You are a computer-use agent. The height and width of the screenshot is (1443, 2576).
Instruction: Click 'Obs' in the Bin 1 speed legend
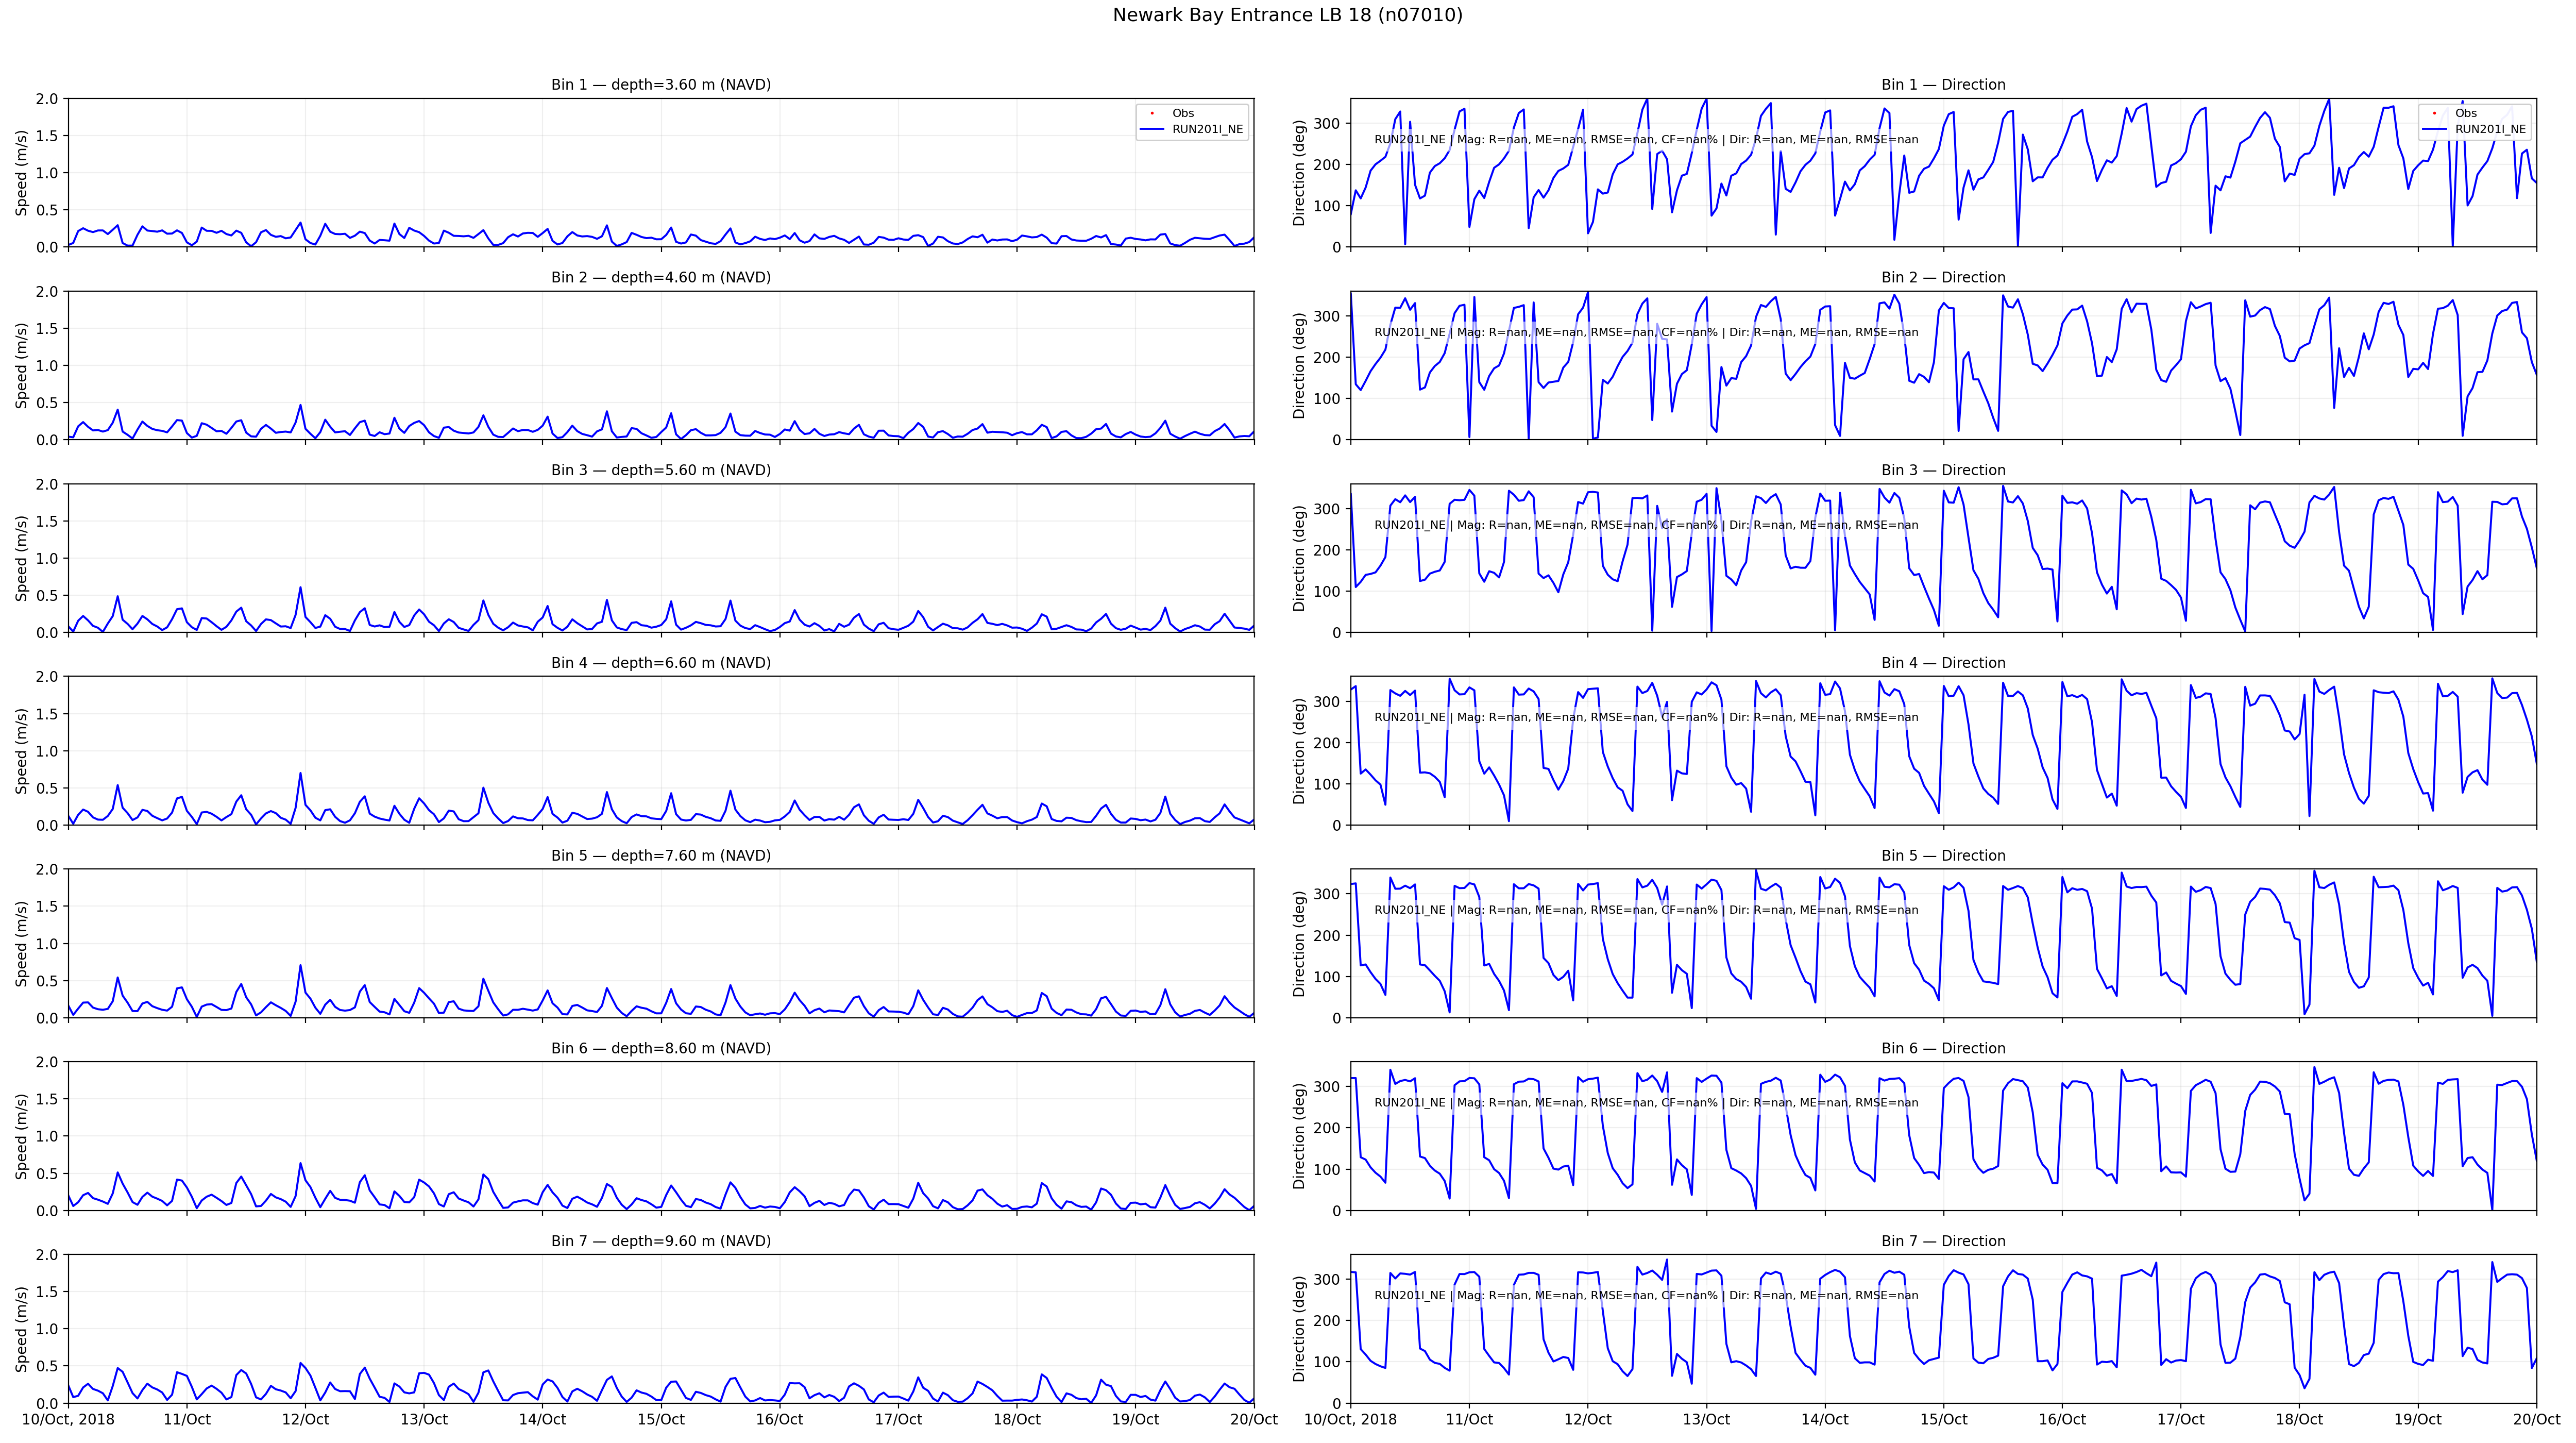pos(1183,113)
